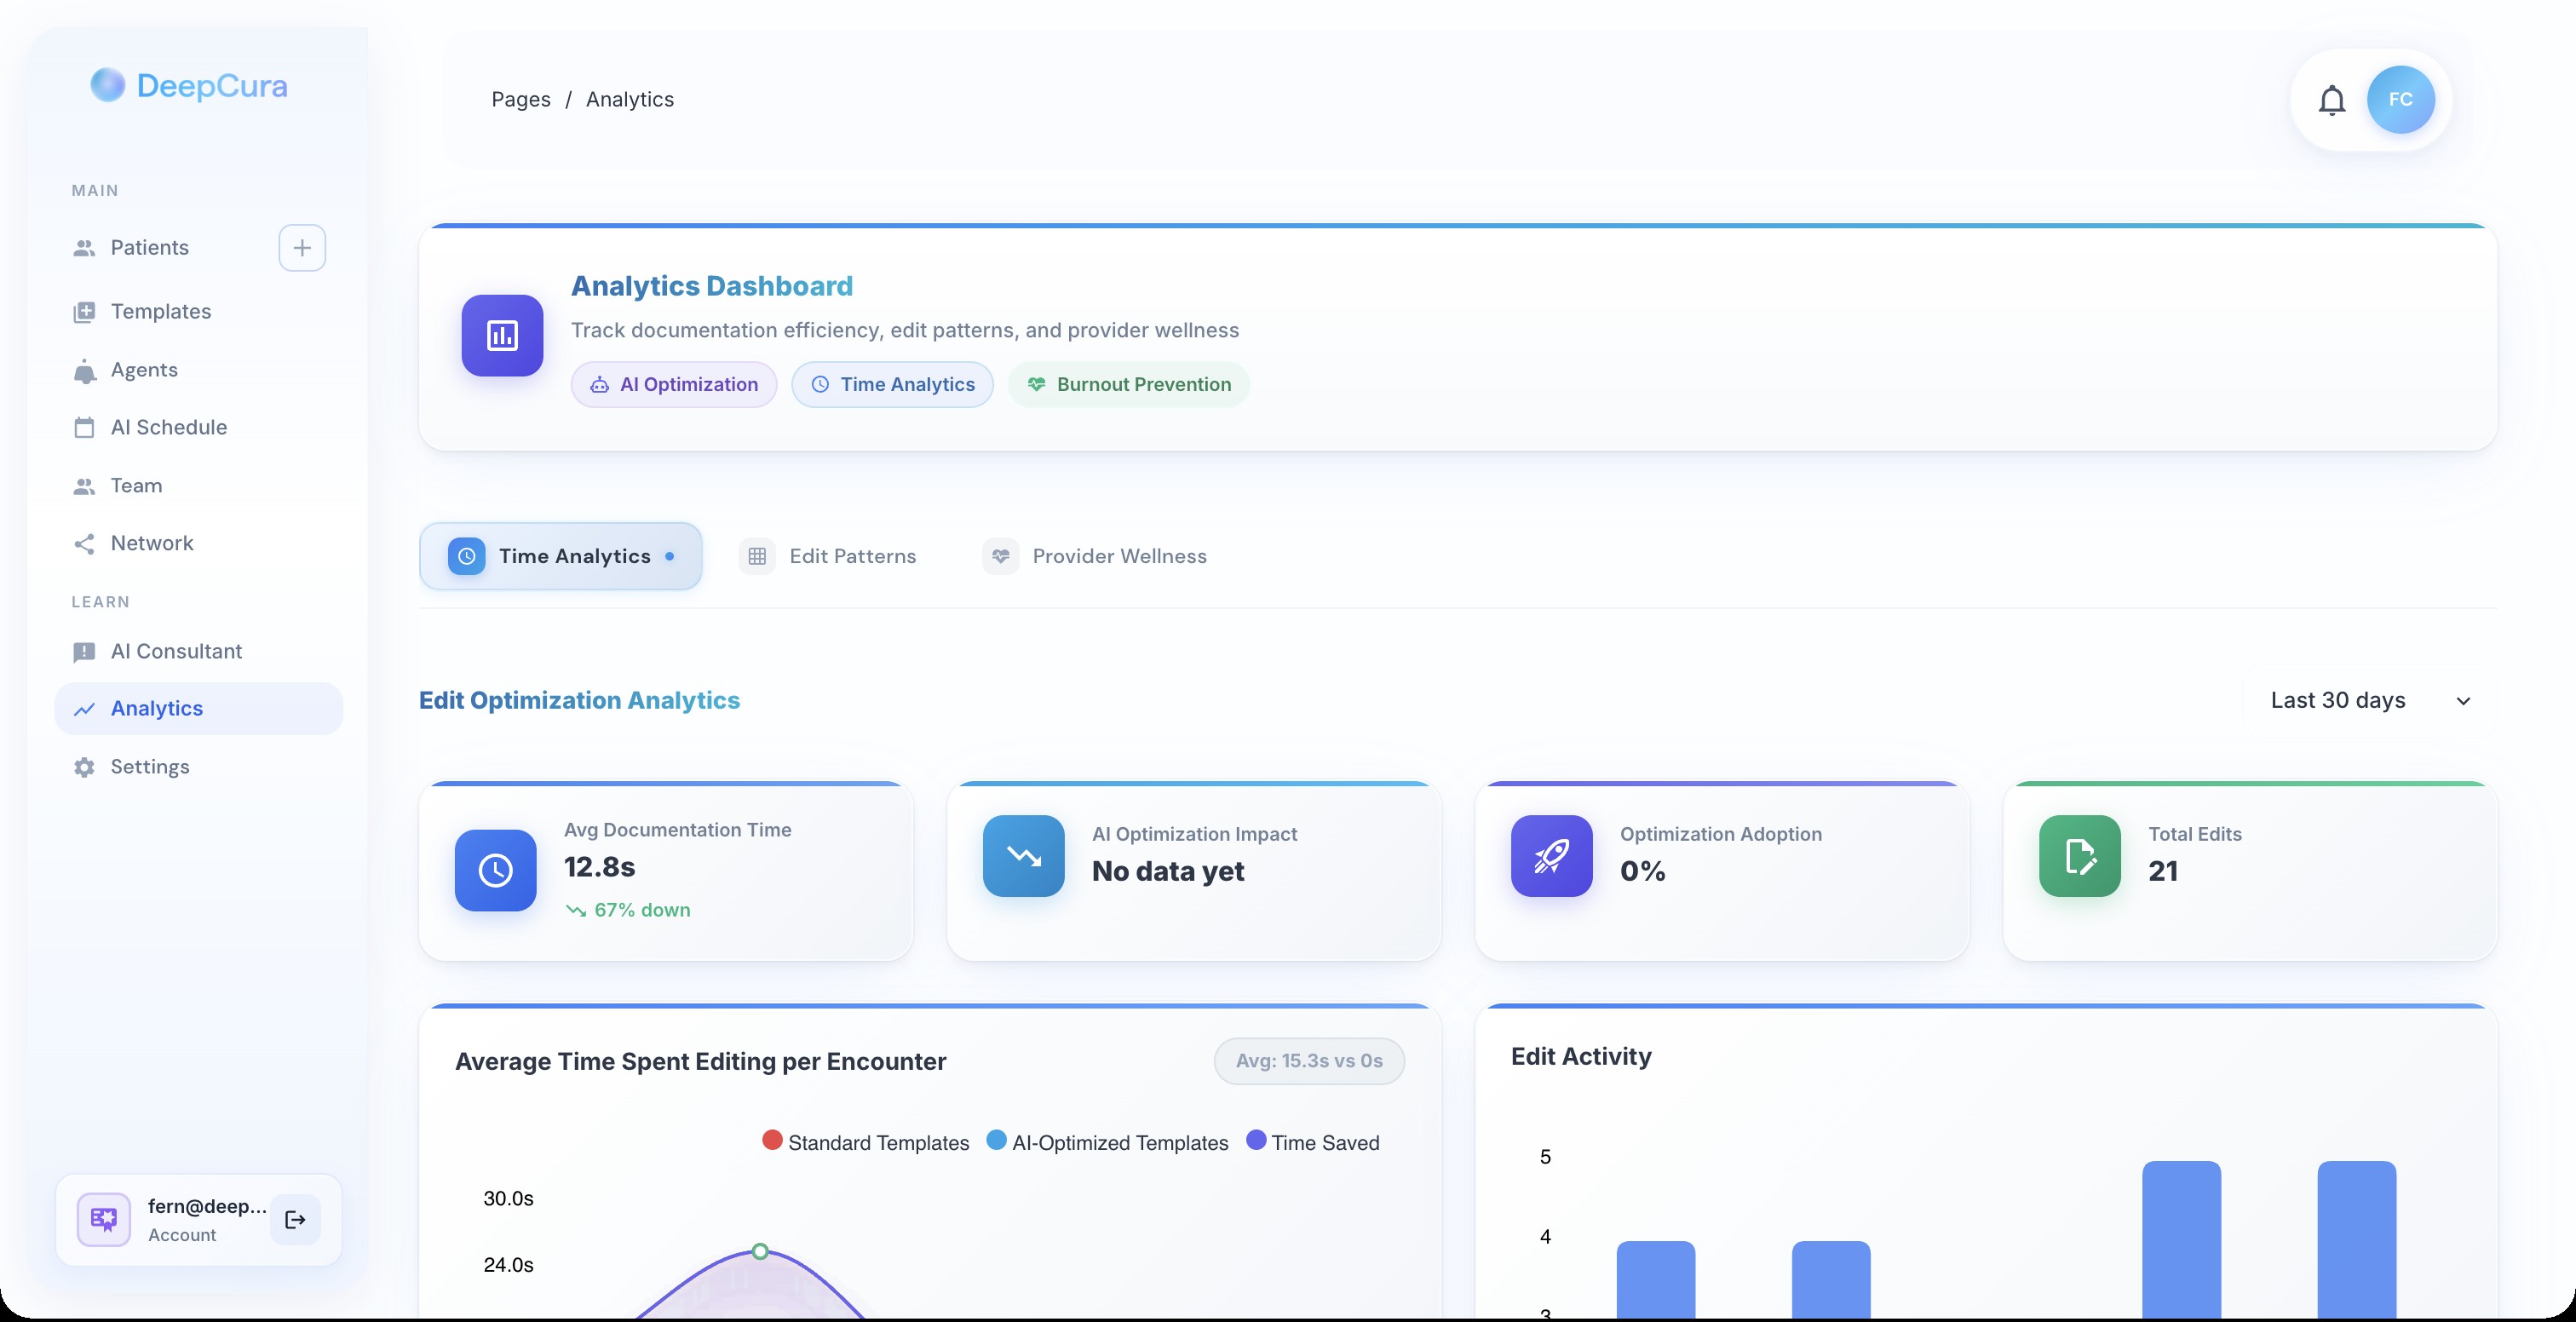Switch to the Provider Wellness tab
2576x1322 pixels.
[x=1095, y=556]
